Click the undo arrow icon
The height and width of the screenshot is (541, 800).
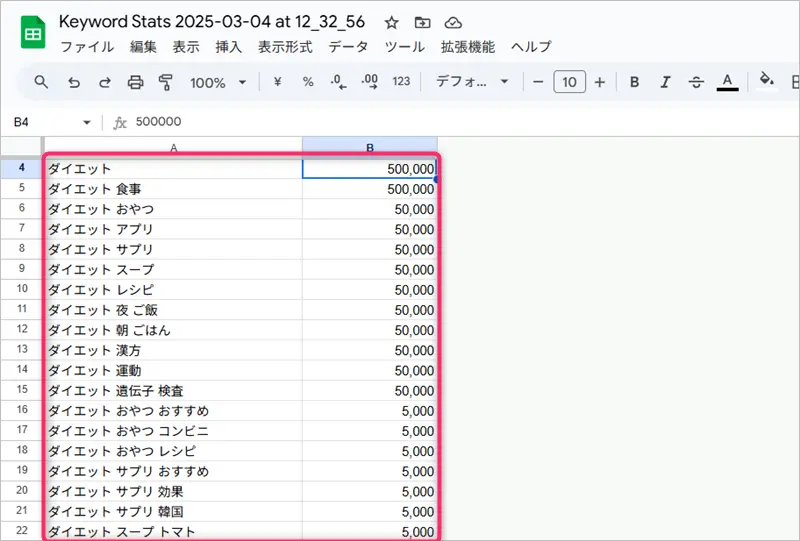point(73,82)
